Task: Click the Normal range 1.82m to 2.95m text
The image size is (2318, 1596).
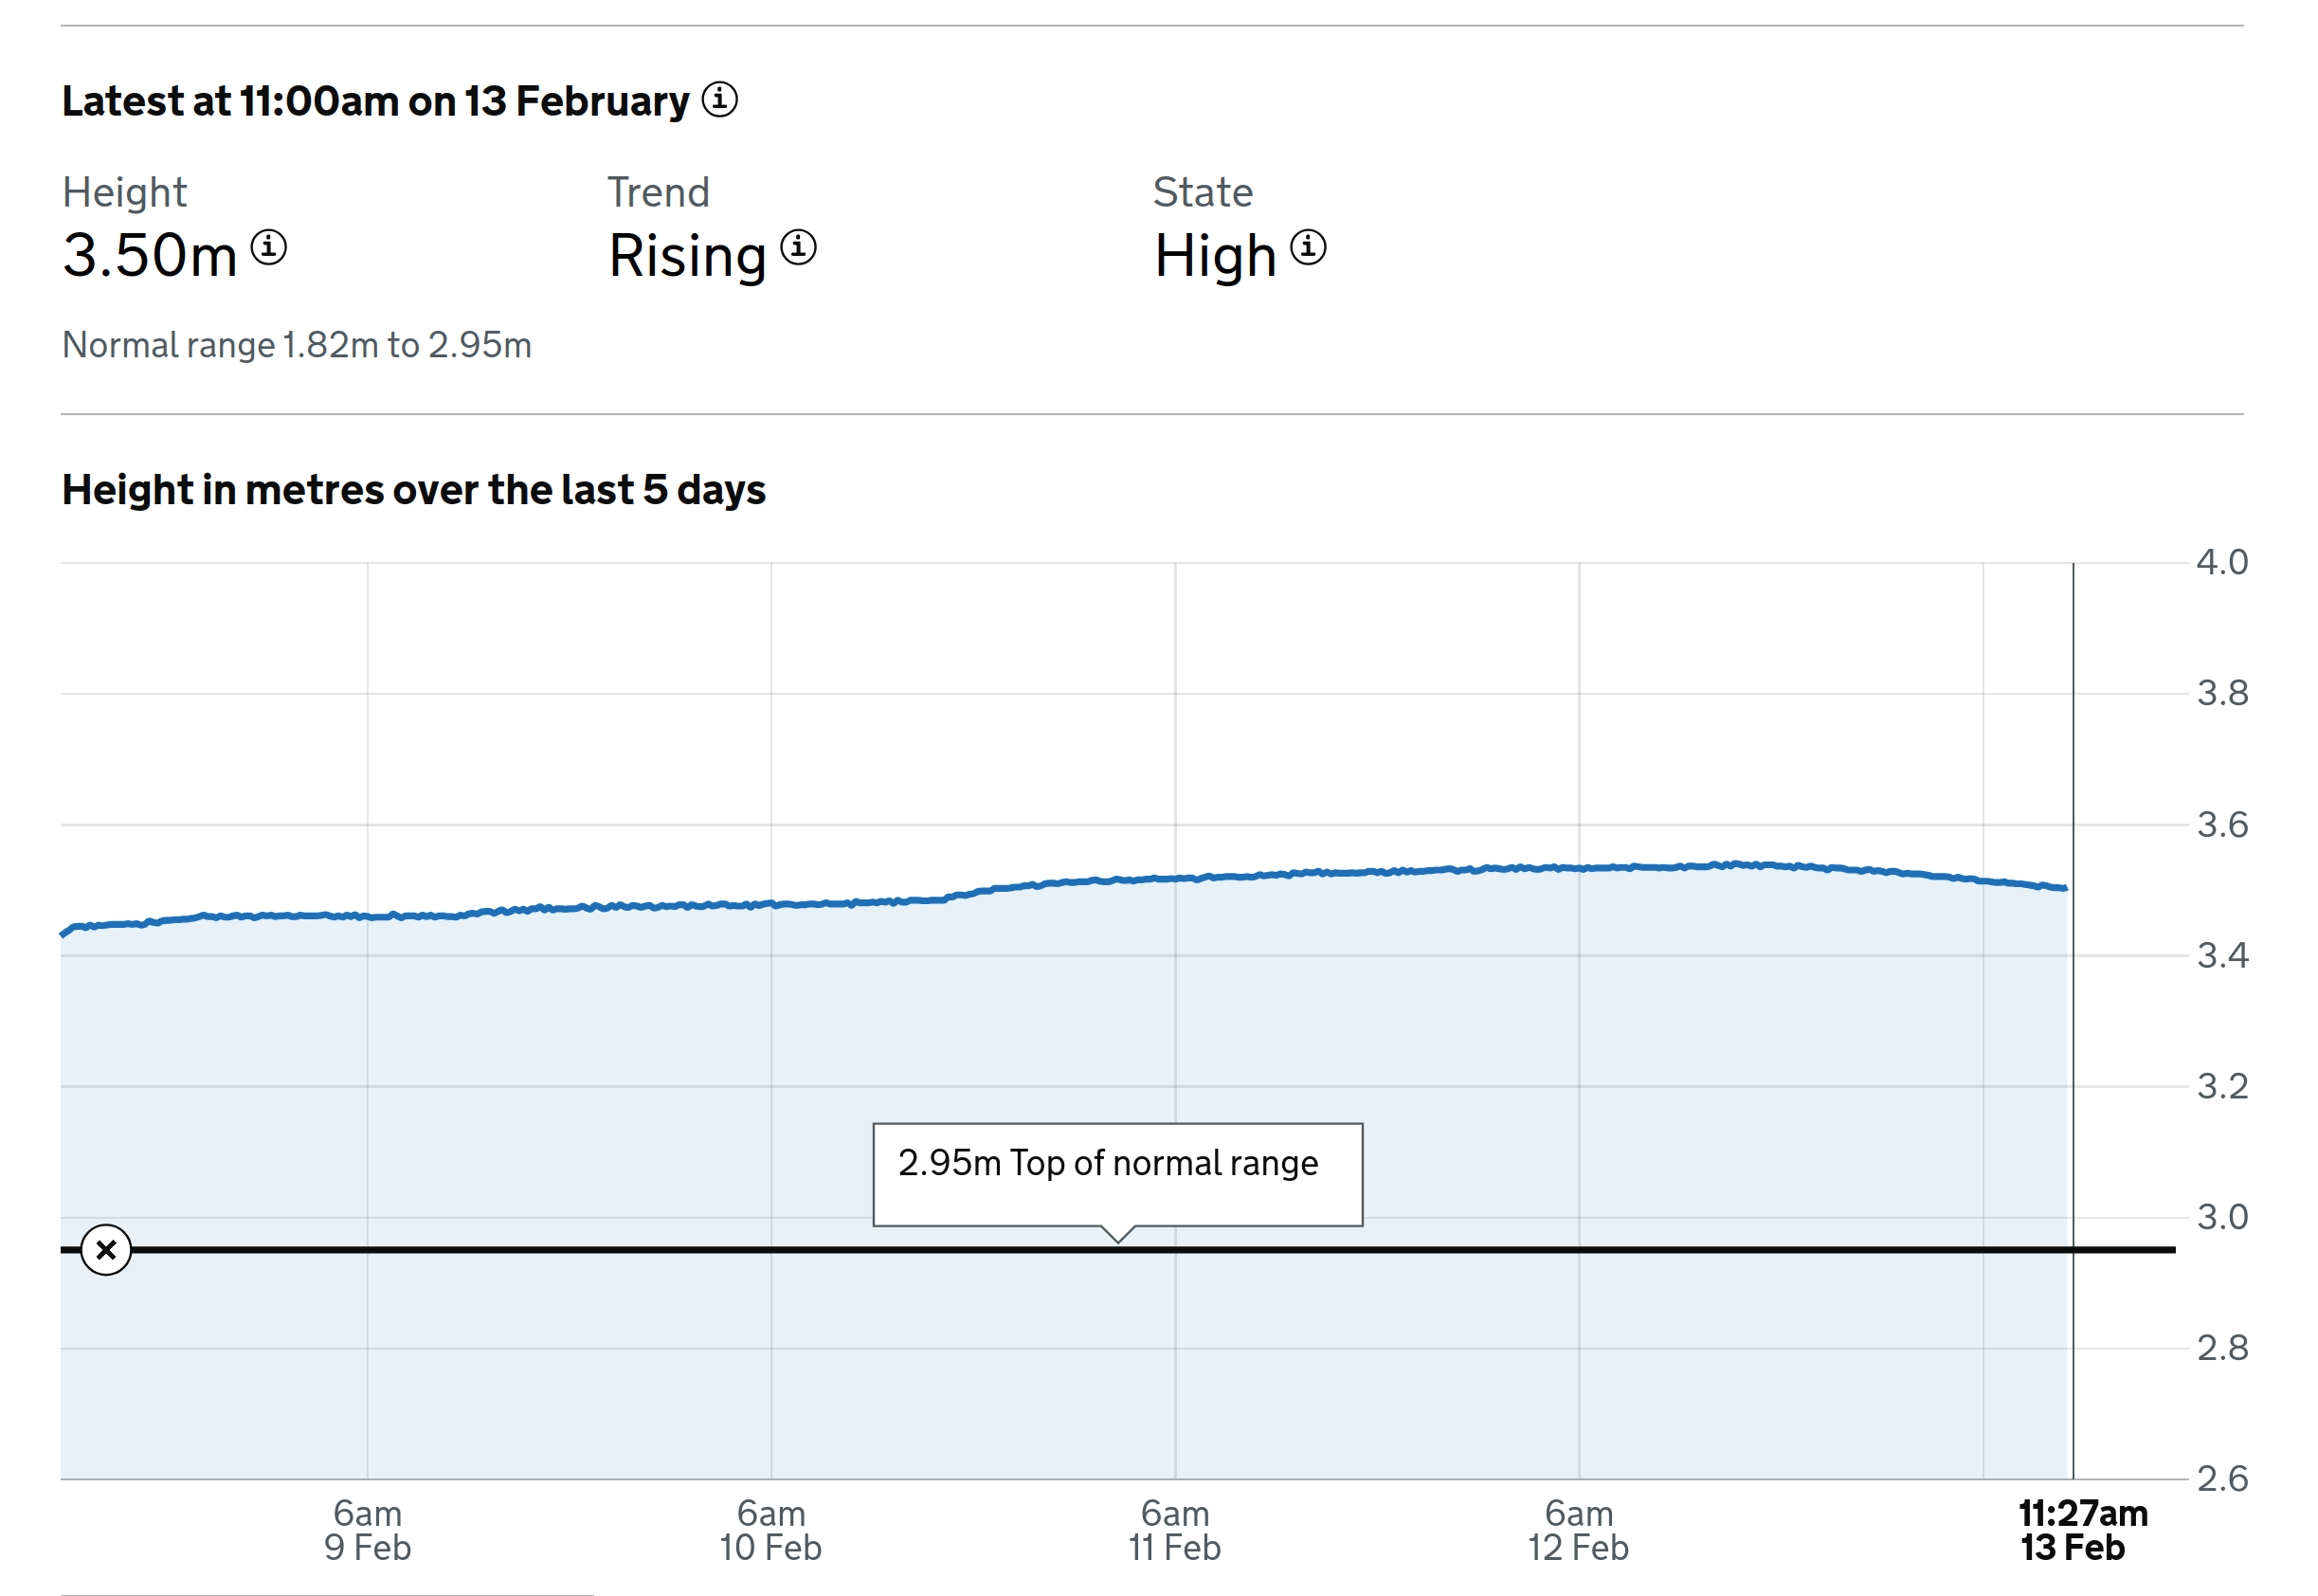Action: coord(297,345)
